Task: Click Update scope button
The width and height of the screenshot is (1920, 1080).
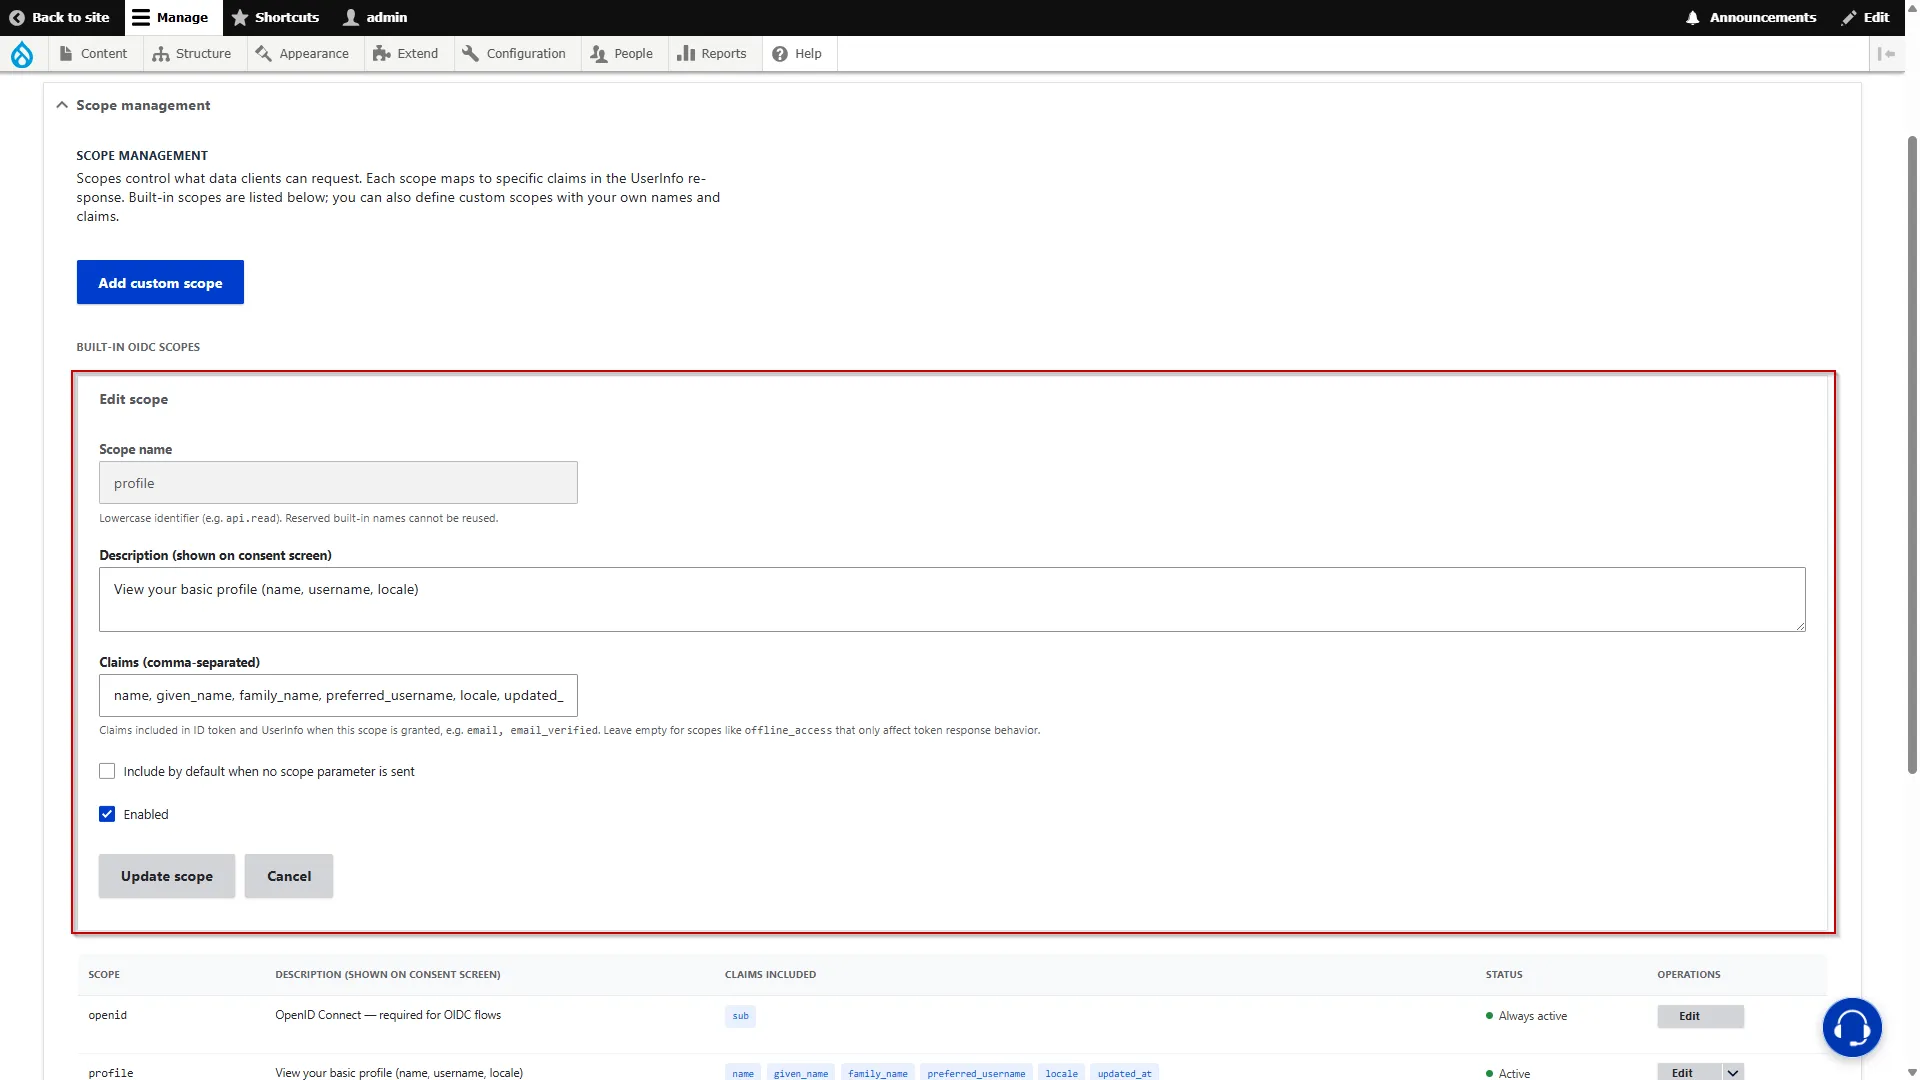Action: (x=167, y=876)
